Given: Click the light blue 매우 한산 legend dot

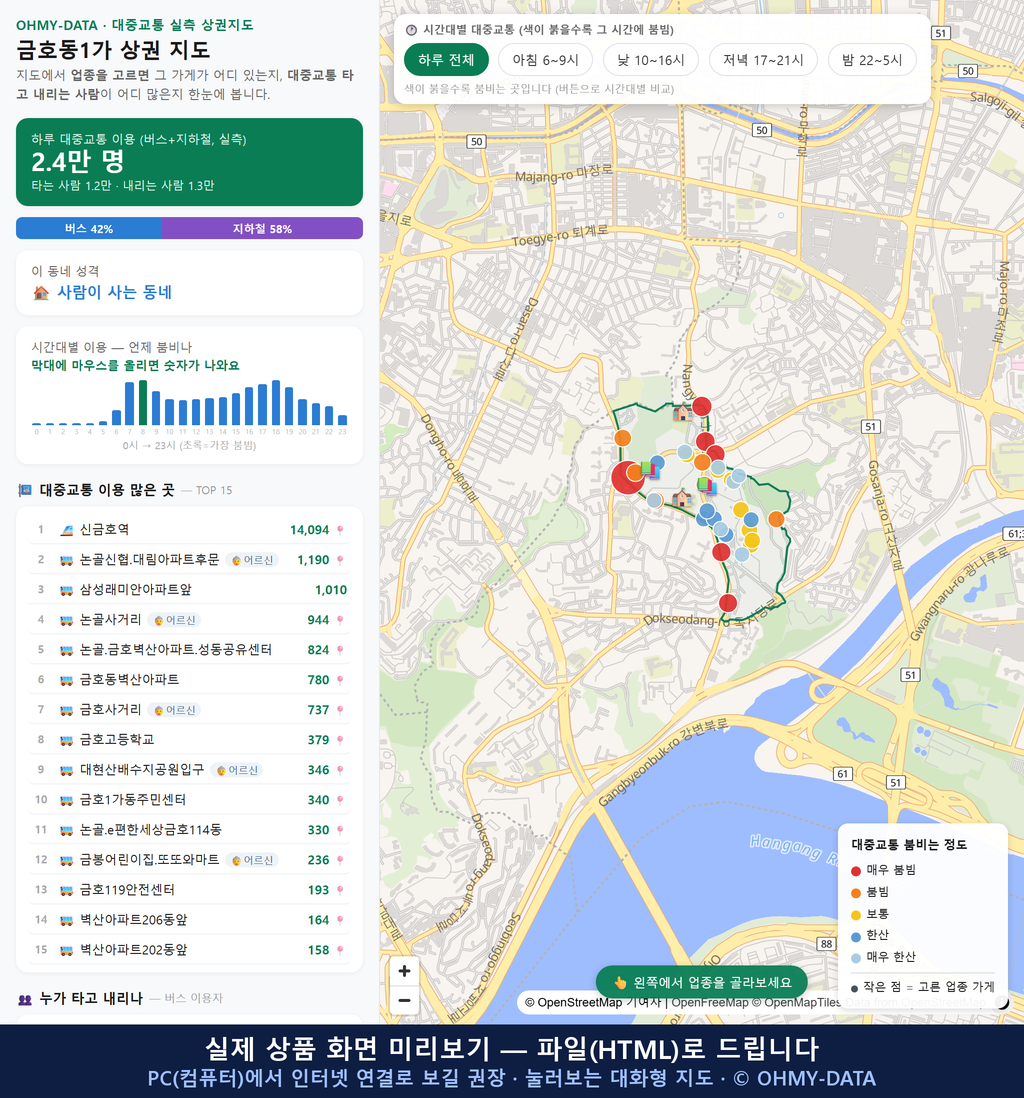Looking at the screenshot, I should (855, 958).
